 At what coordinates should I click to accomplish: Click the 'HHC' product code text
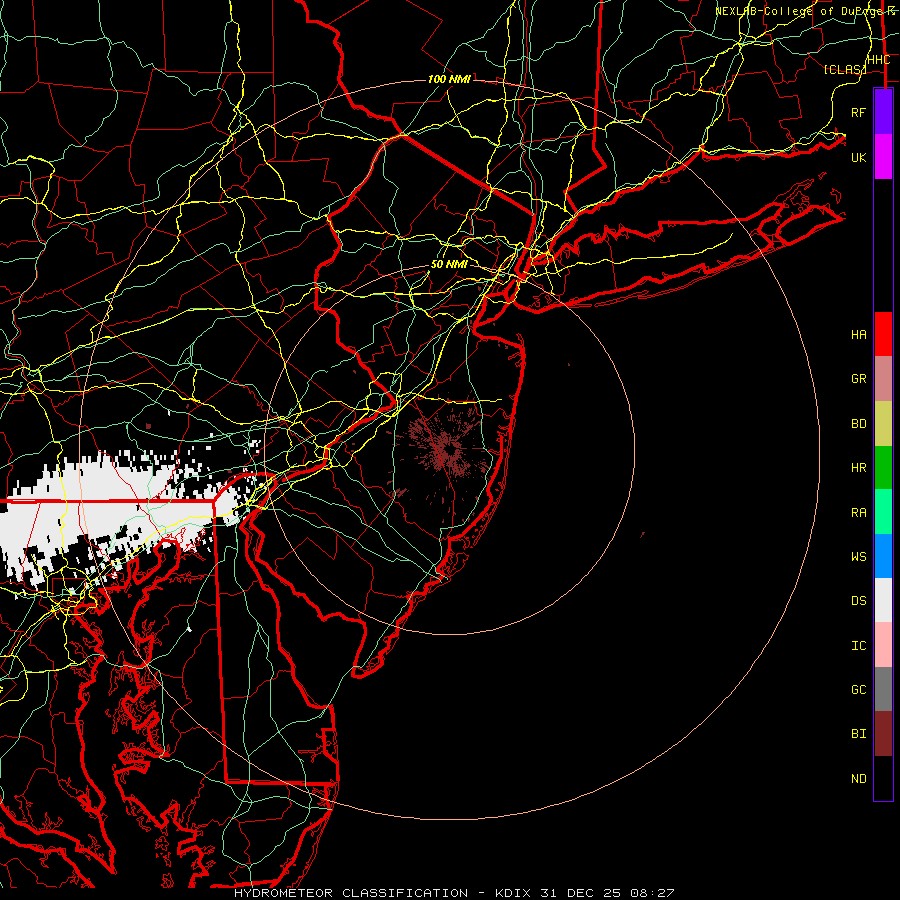pyautogui.click(x=879, y=60)
